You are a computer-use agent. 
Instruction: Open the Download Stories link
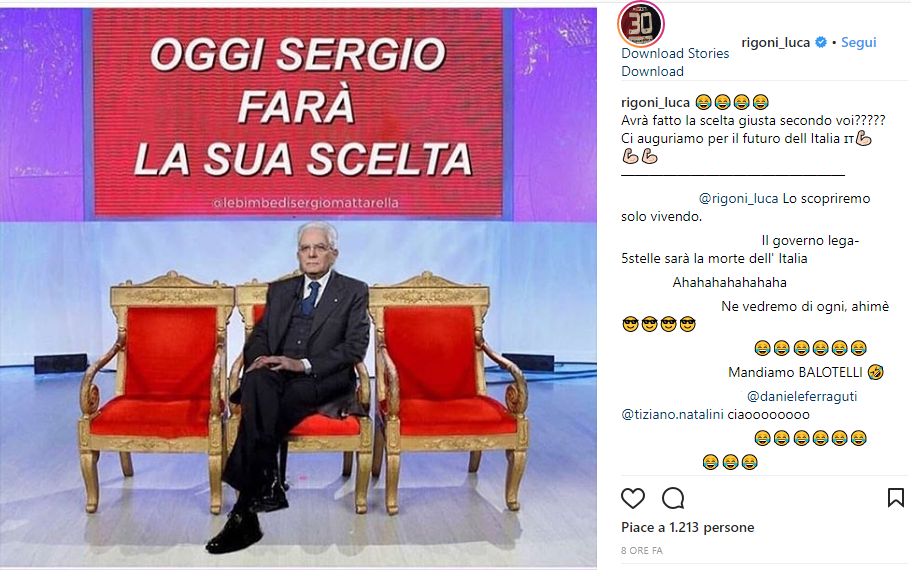(x=675, y=53)
